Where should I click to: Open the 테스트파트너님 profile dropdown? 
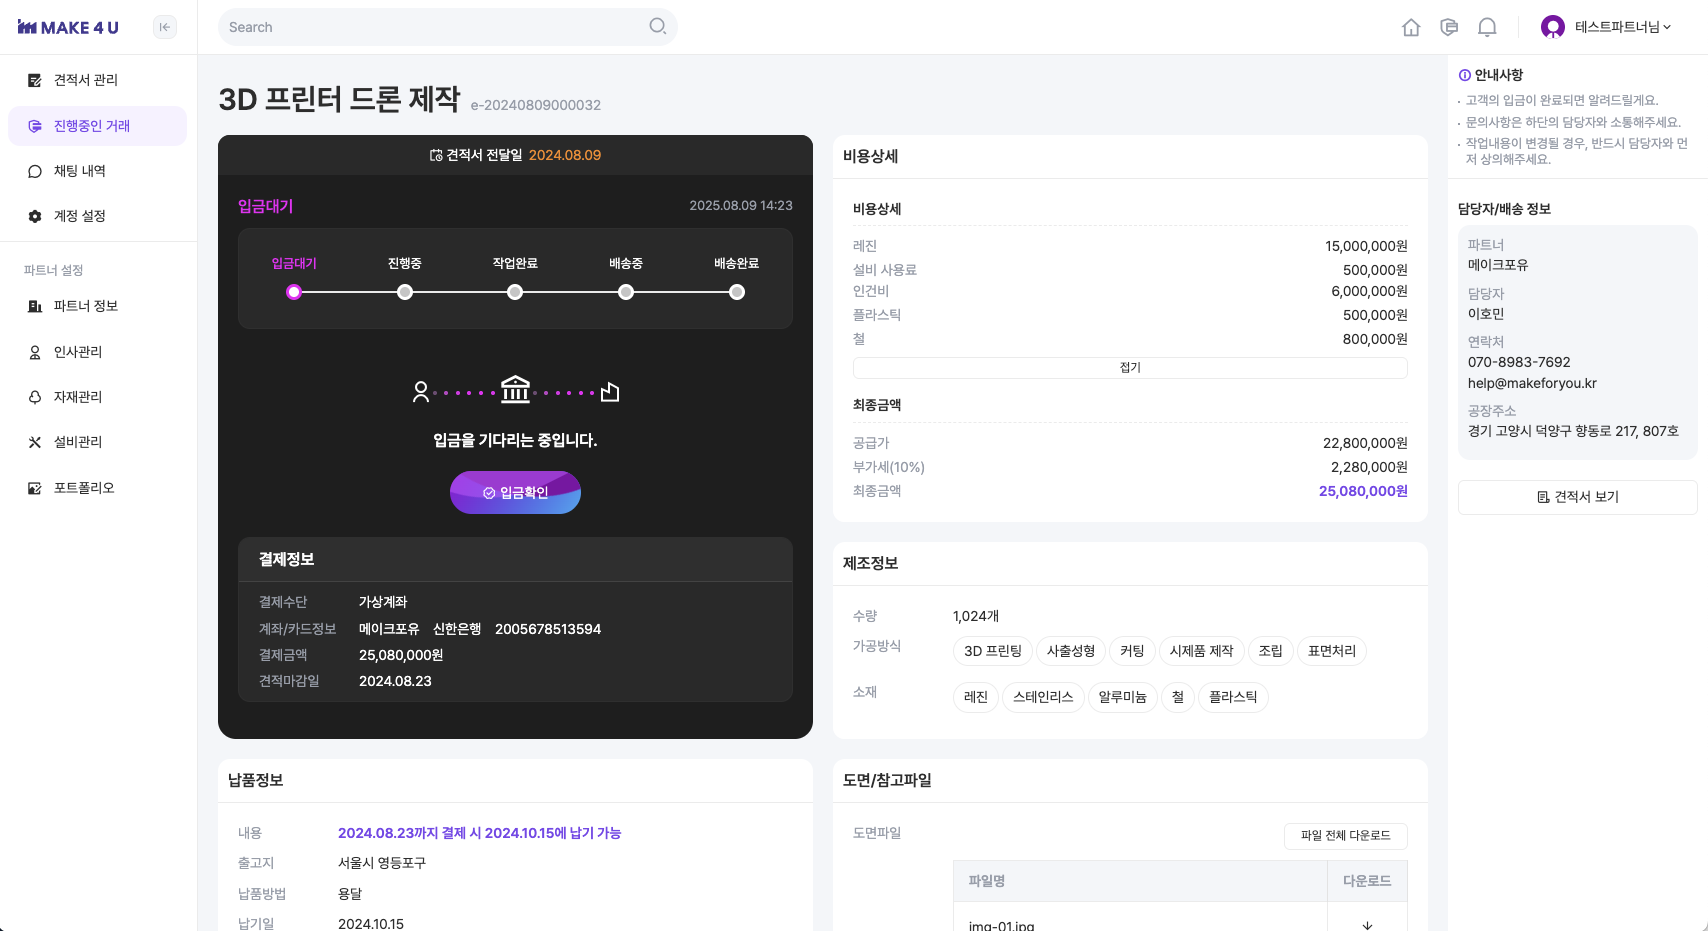click(x=1606, y=27)
